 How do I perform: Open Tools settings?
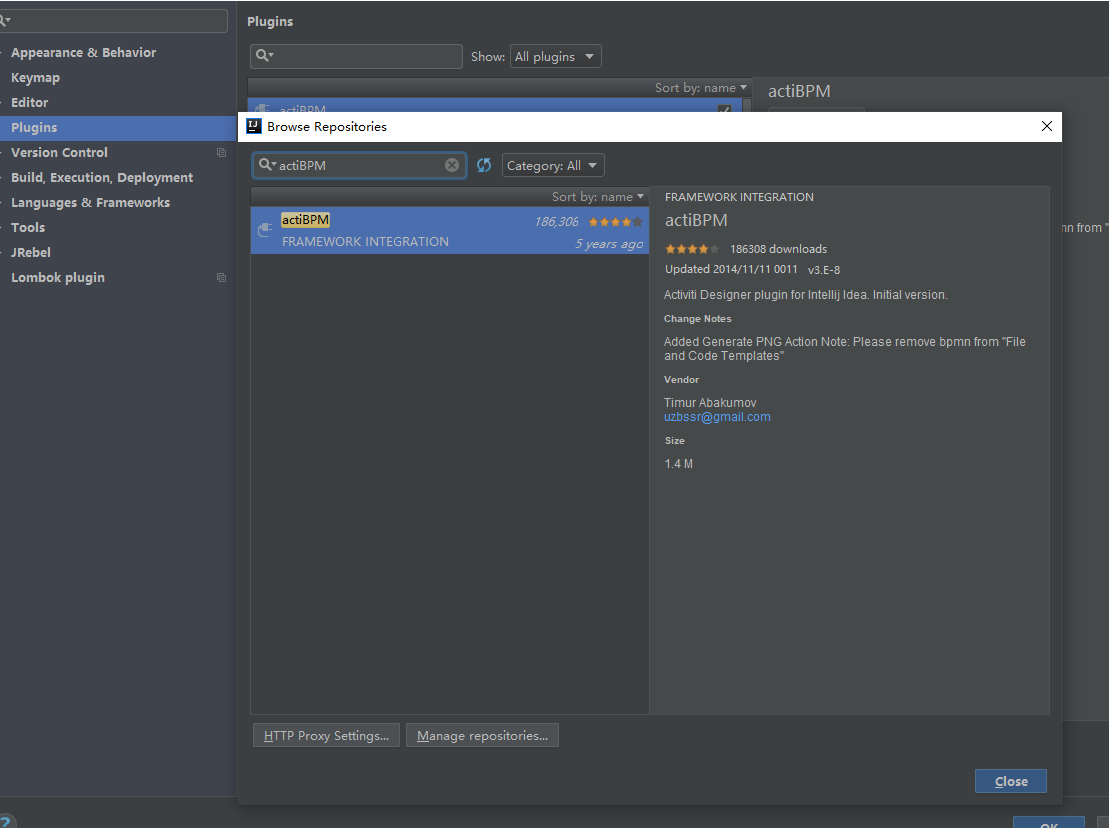pyautogui.click(x=28, y=228)
